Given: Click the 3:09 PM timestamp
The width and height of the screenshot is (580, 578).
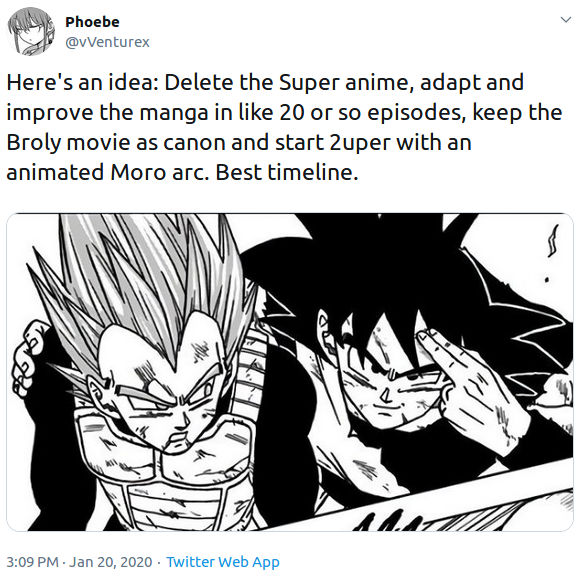Looking at the screenshot, I should pyautogui.click(x=33, y=562).
